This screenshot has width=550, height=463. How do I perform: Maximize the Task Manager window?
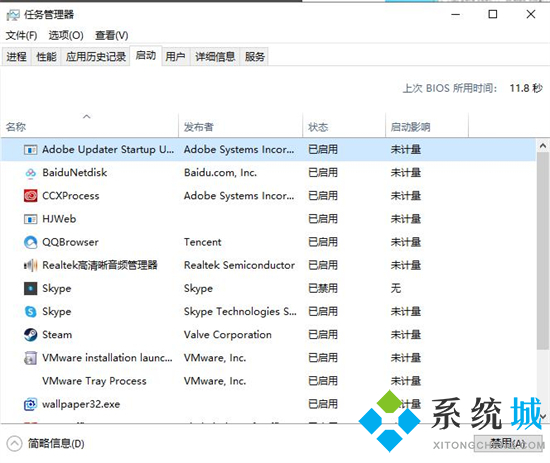point(493,15)
